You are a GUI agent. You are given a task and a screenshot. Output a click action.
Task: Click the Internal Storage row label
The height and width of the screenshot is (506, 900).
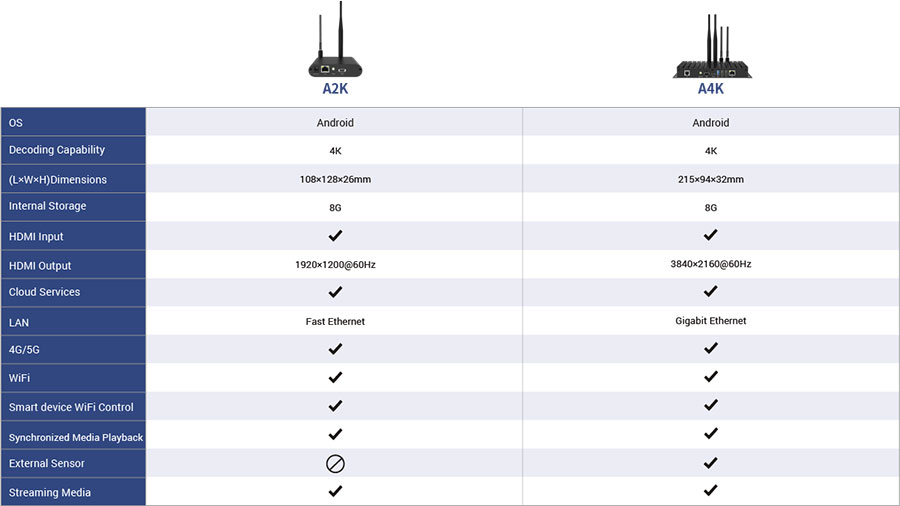[x=47, y=206]
